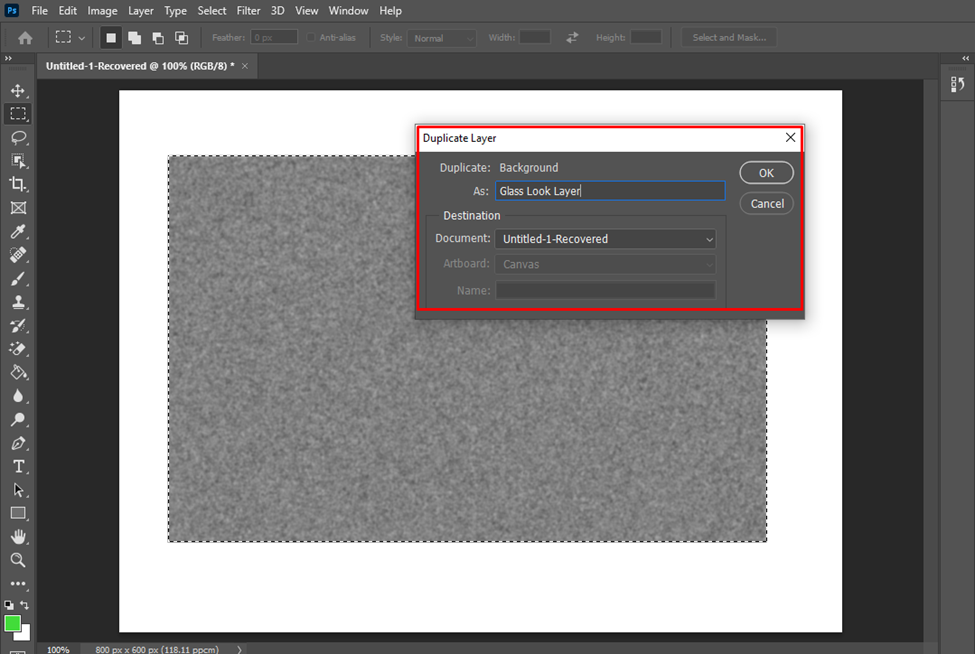Select the Pen tool
Viewport: 975px width, 654px height.
pos(18,443)
